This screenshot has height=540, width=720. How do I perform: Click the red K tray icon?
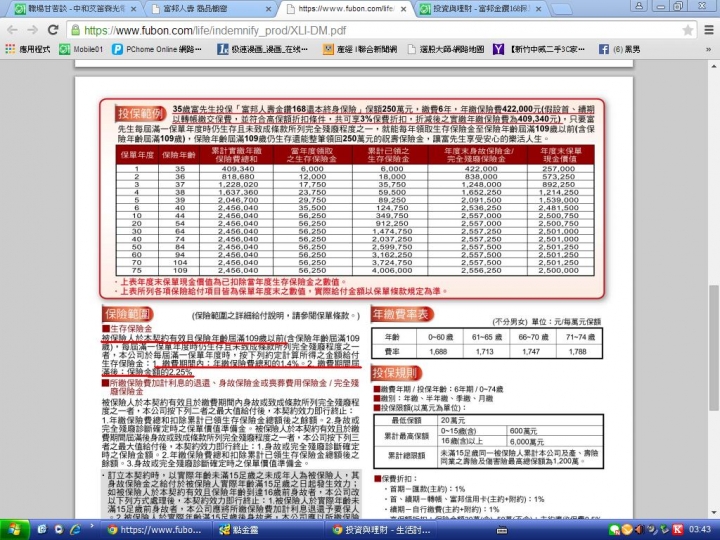678,529
